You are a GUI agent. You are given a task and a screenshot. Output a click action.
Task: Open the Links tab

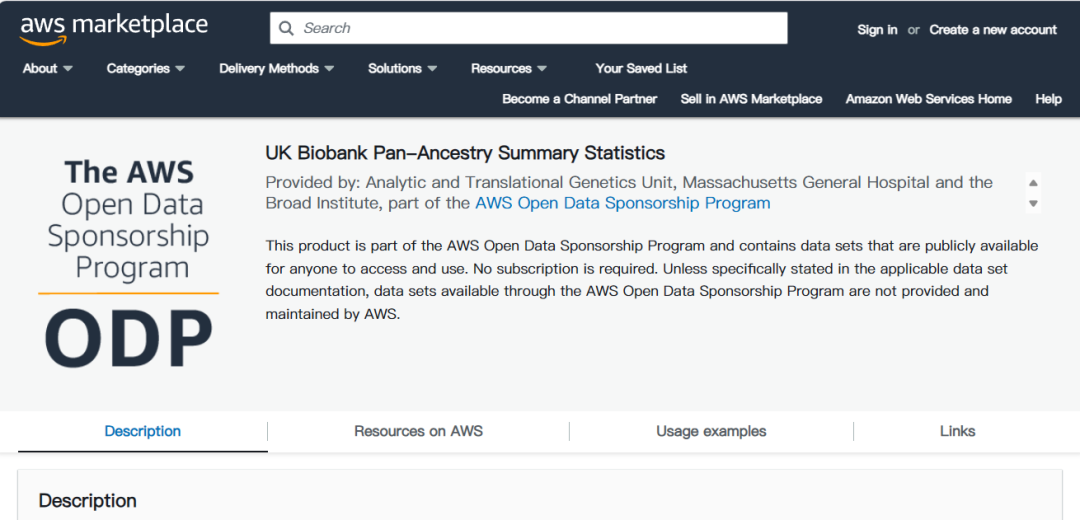[957, 431]
